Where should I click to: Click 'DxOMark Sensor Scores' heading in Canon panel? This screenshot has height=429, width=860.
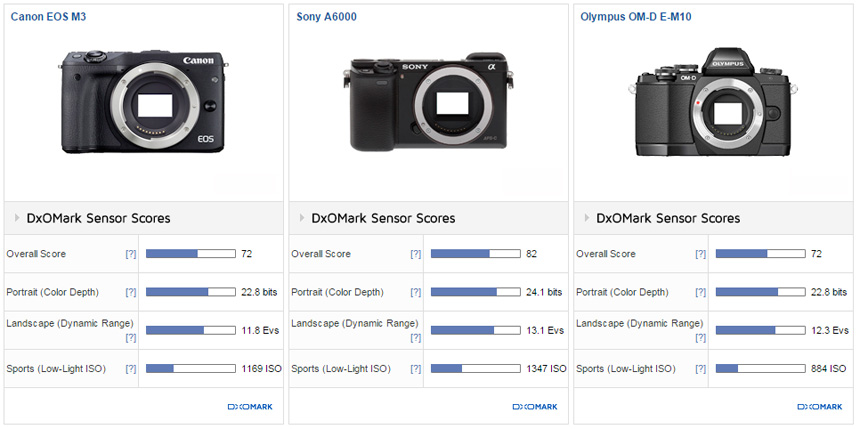click(99, 218)
